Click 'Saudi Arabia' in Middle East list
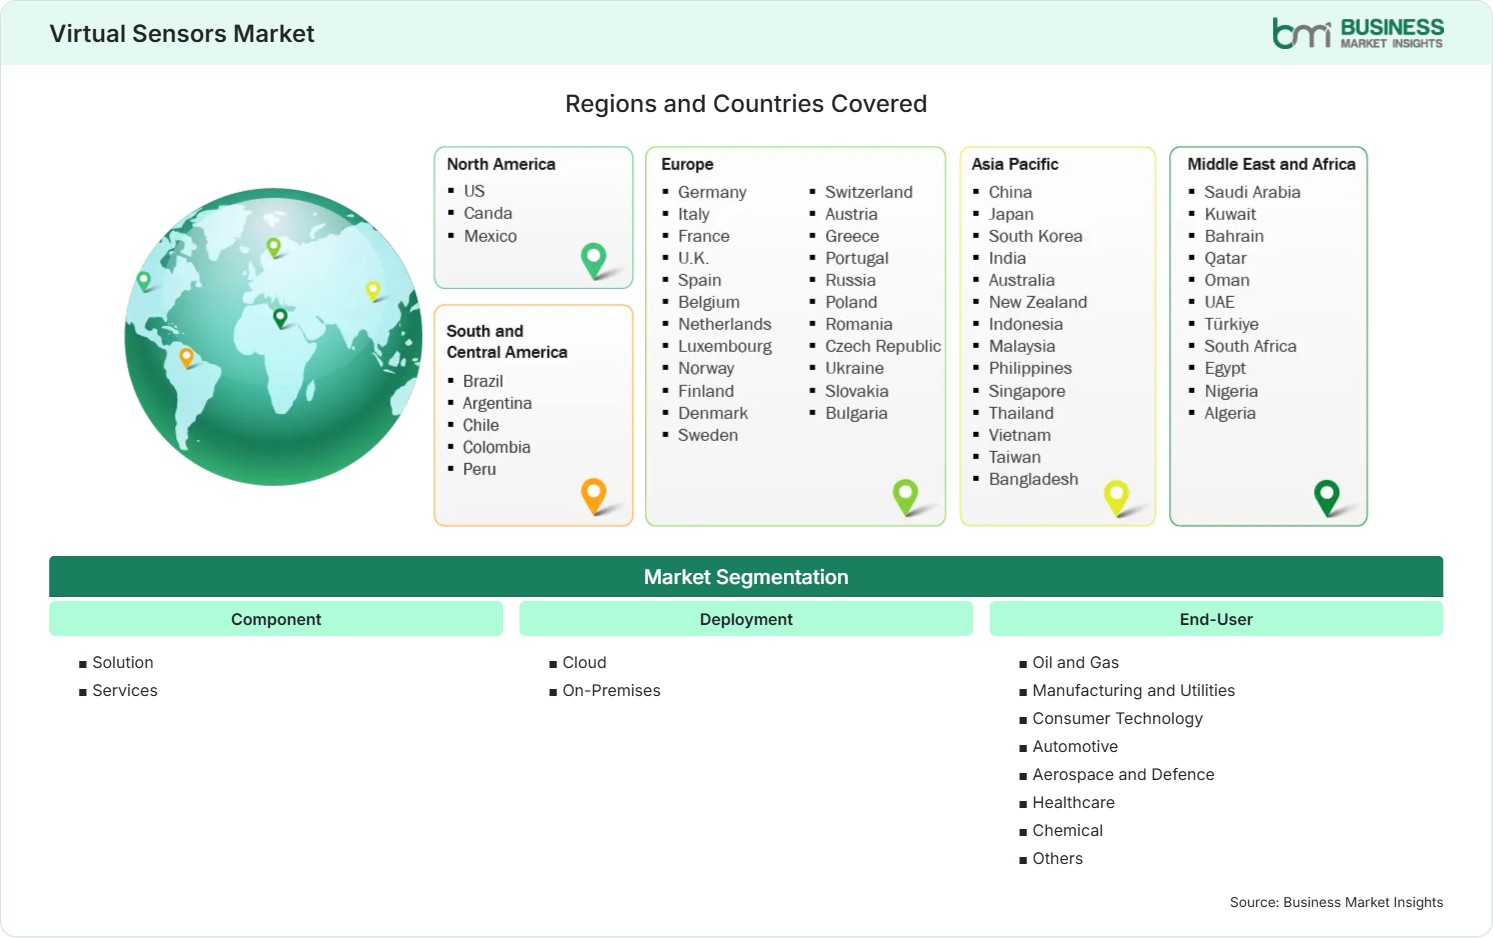 pyautogui.click(x=1252, y=192)
